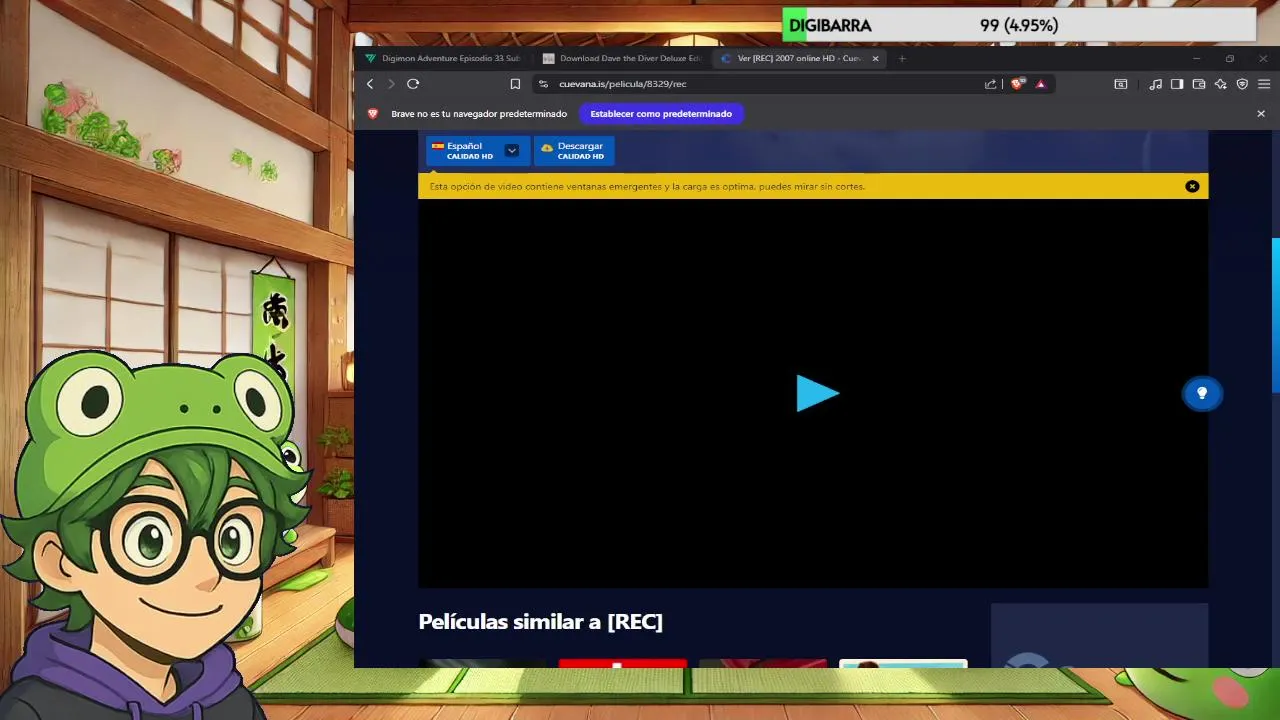Open the Brave VPN shield icon
1280x720 pixels.
tap(1242, 84)
